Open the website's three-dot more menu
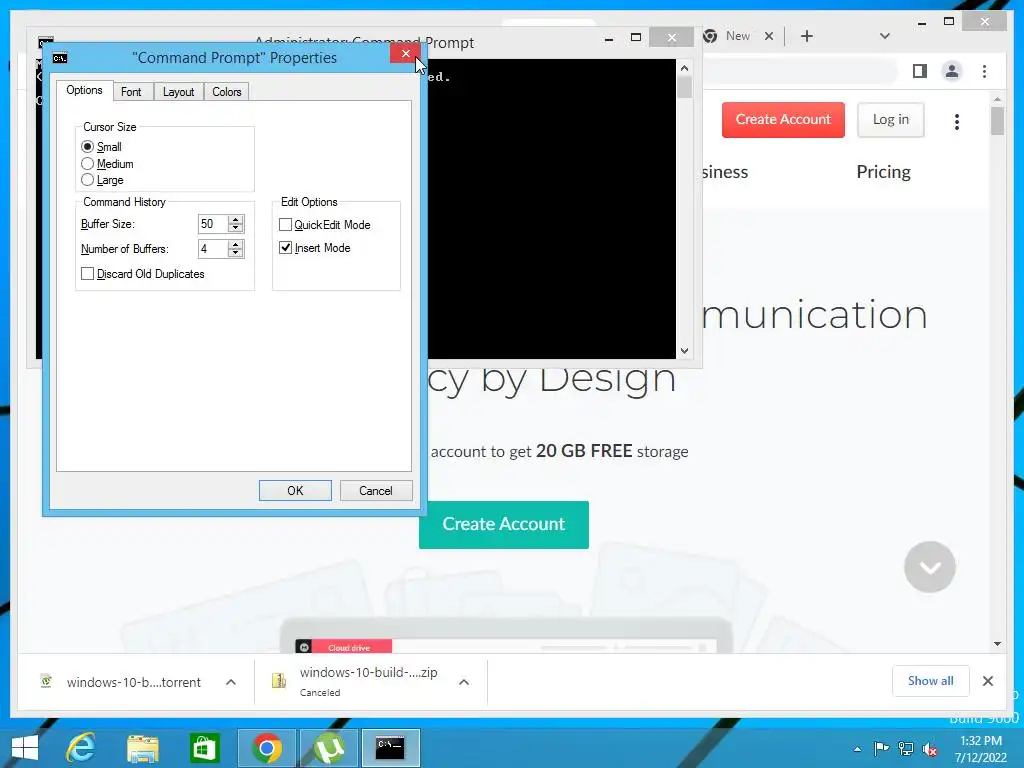Screen dimensions: 1024x768 [957, 121]
